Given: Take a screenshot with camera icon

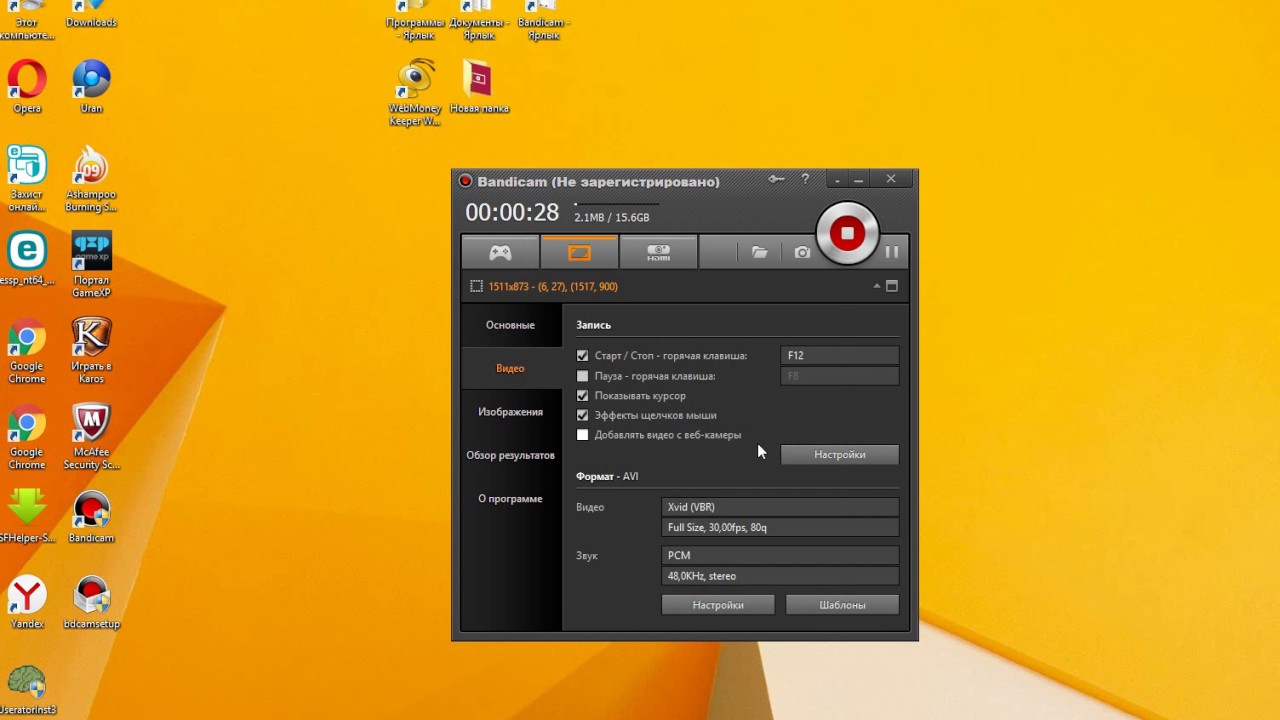Looking at the screenshot, I should (802, 253).
